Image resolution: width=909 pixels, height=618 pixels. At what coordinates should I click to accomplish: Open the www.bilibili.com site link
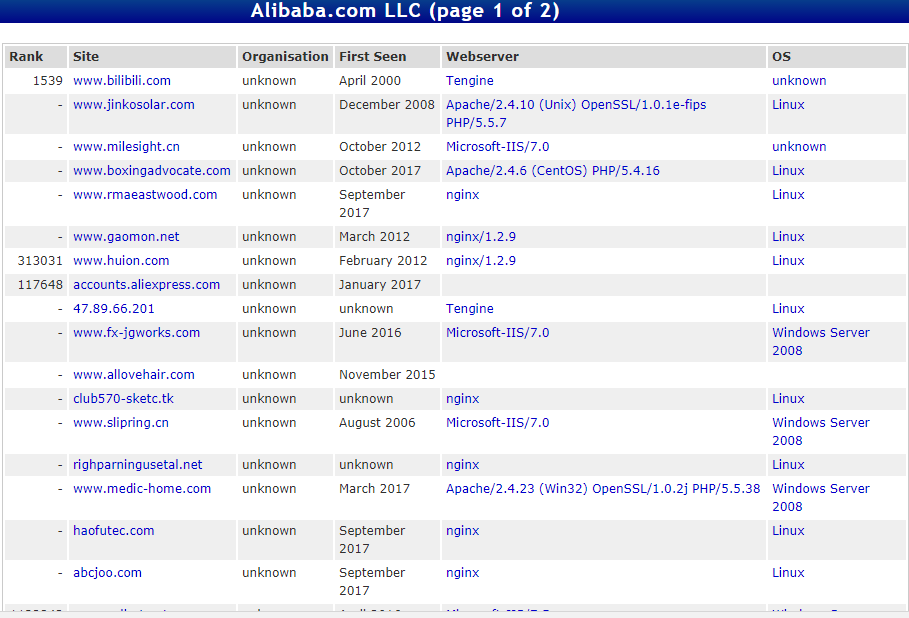click(x=122, y=81)
